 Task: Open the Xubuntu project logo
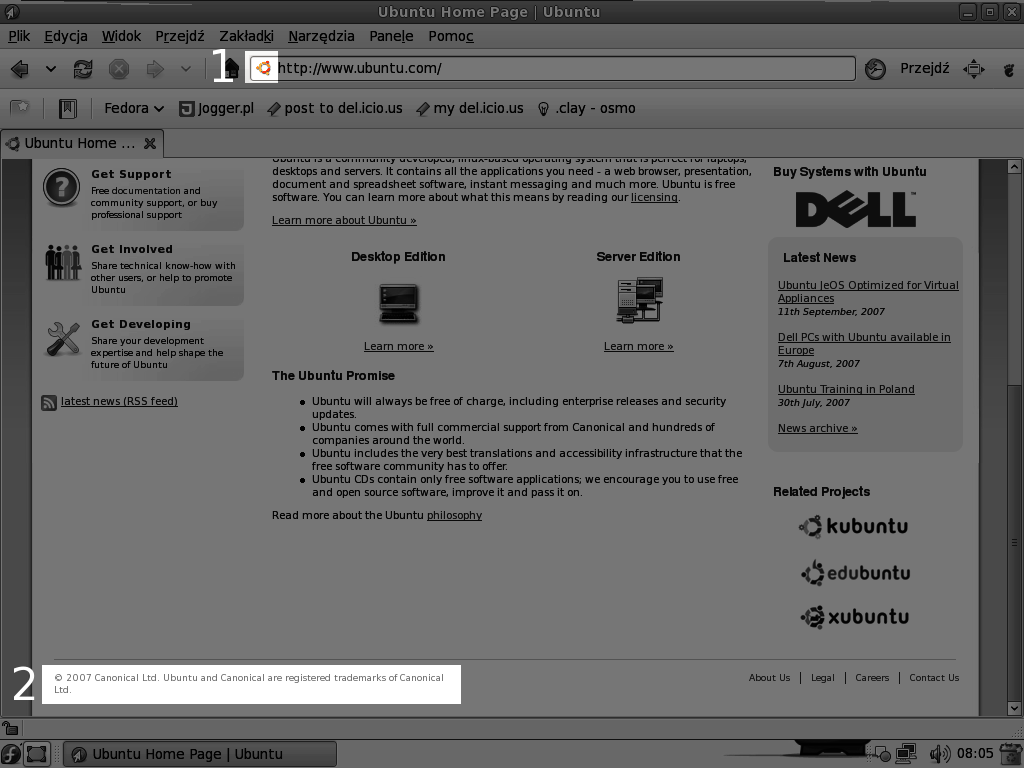point(854,617)
